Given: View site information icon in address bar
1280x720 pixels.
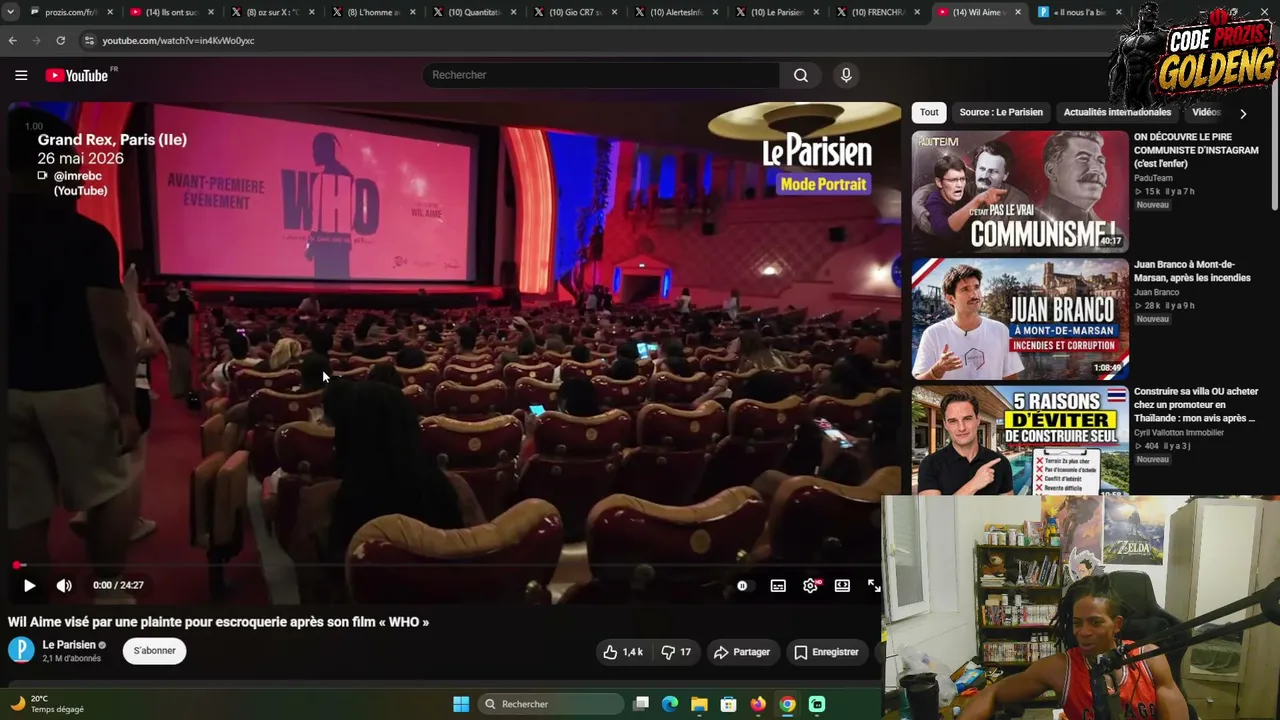Looking at the screenshot, I should (x=89, y=40).
